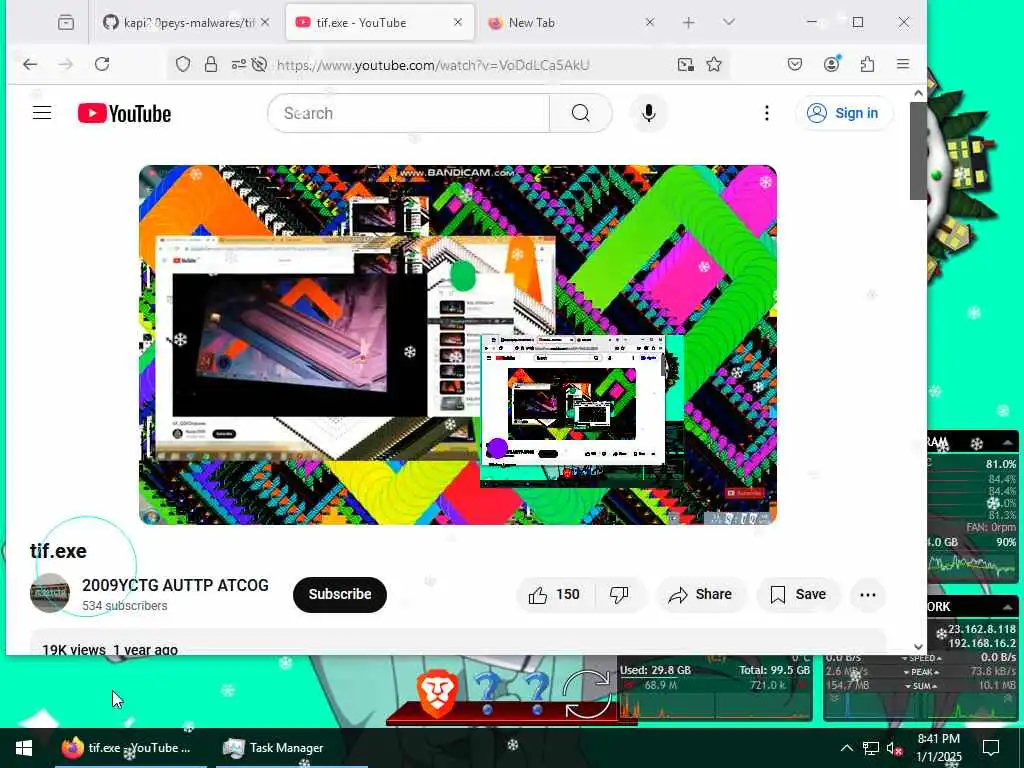Collapse the network widget panel arrow
Viewport: 1024px width, 768px height.
(1008, 607)
